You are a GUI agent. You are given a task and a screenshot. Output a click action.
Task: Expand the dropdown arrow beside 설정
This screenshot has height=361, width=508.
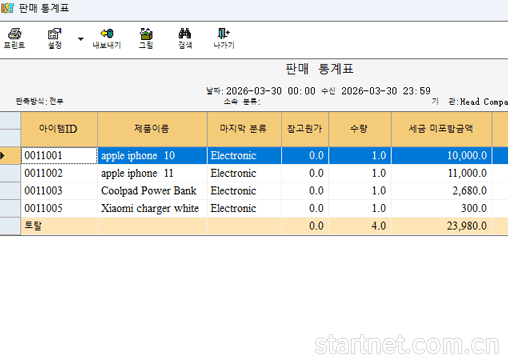coord(81,39)
